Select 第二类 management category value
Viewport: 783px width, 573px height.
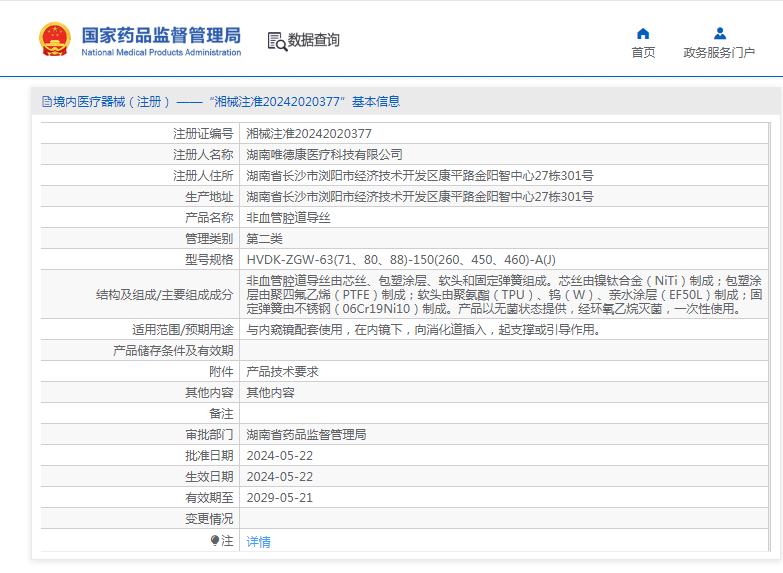pos(264,239)
